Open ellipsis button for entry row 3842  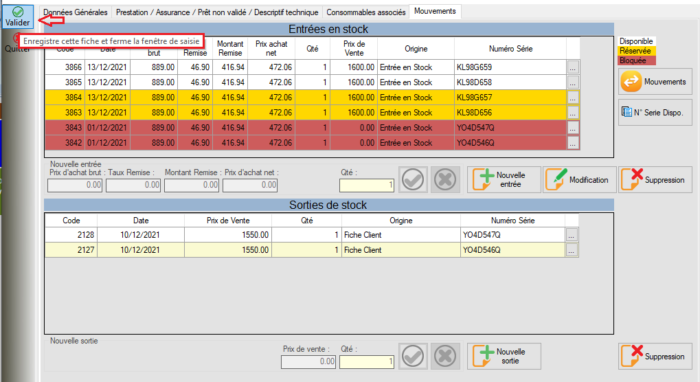(573, 143)
